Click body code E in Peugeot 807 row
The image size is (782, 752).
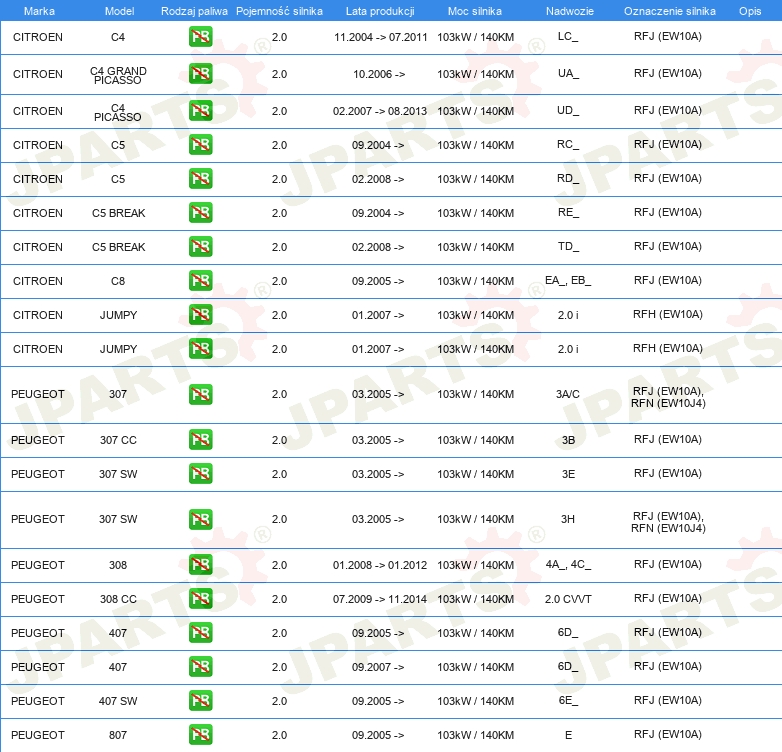569,735
